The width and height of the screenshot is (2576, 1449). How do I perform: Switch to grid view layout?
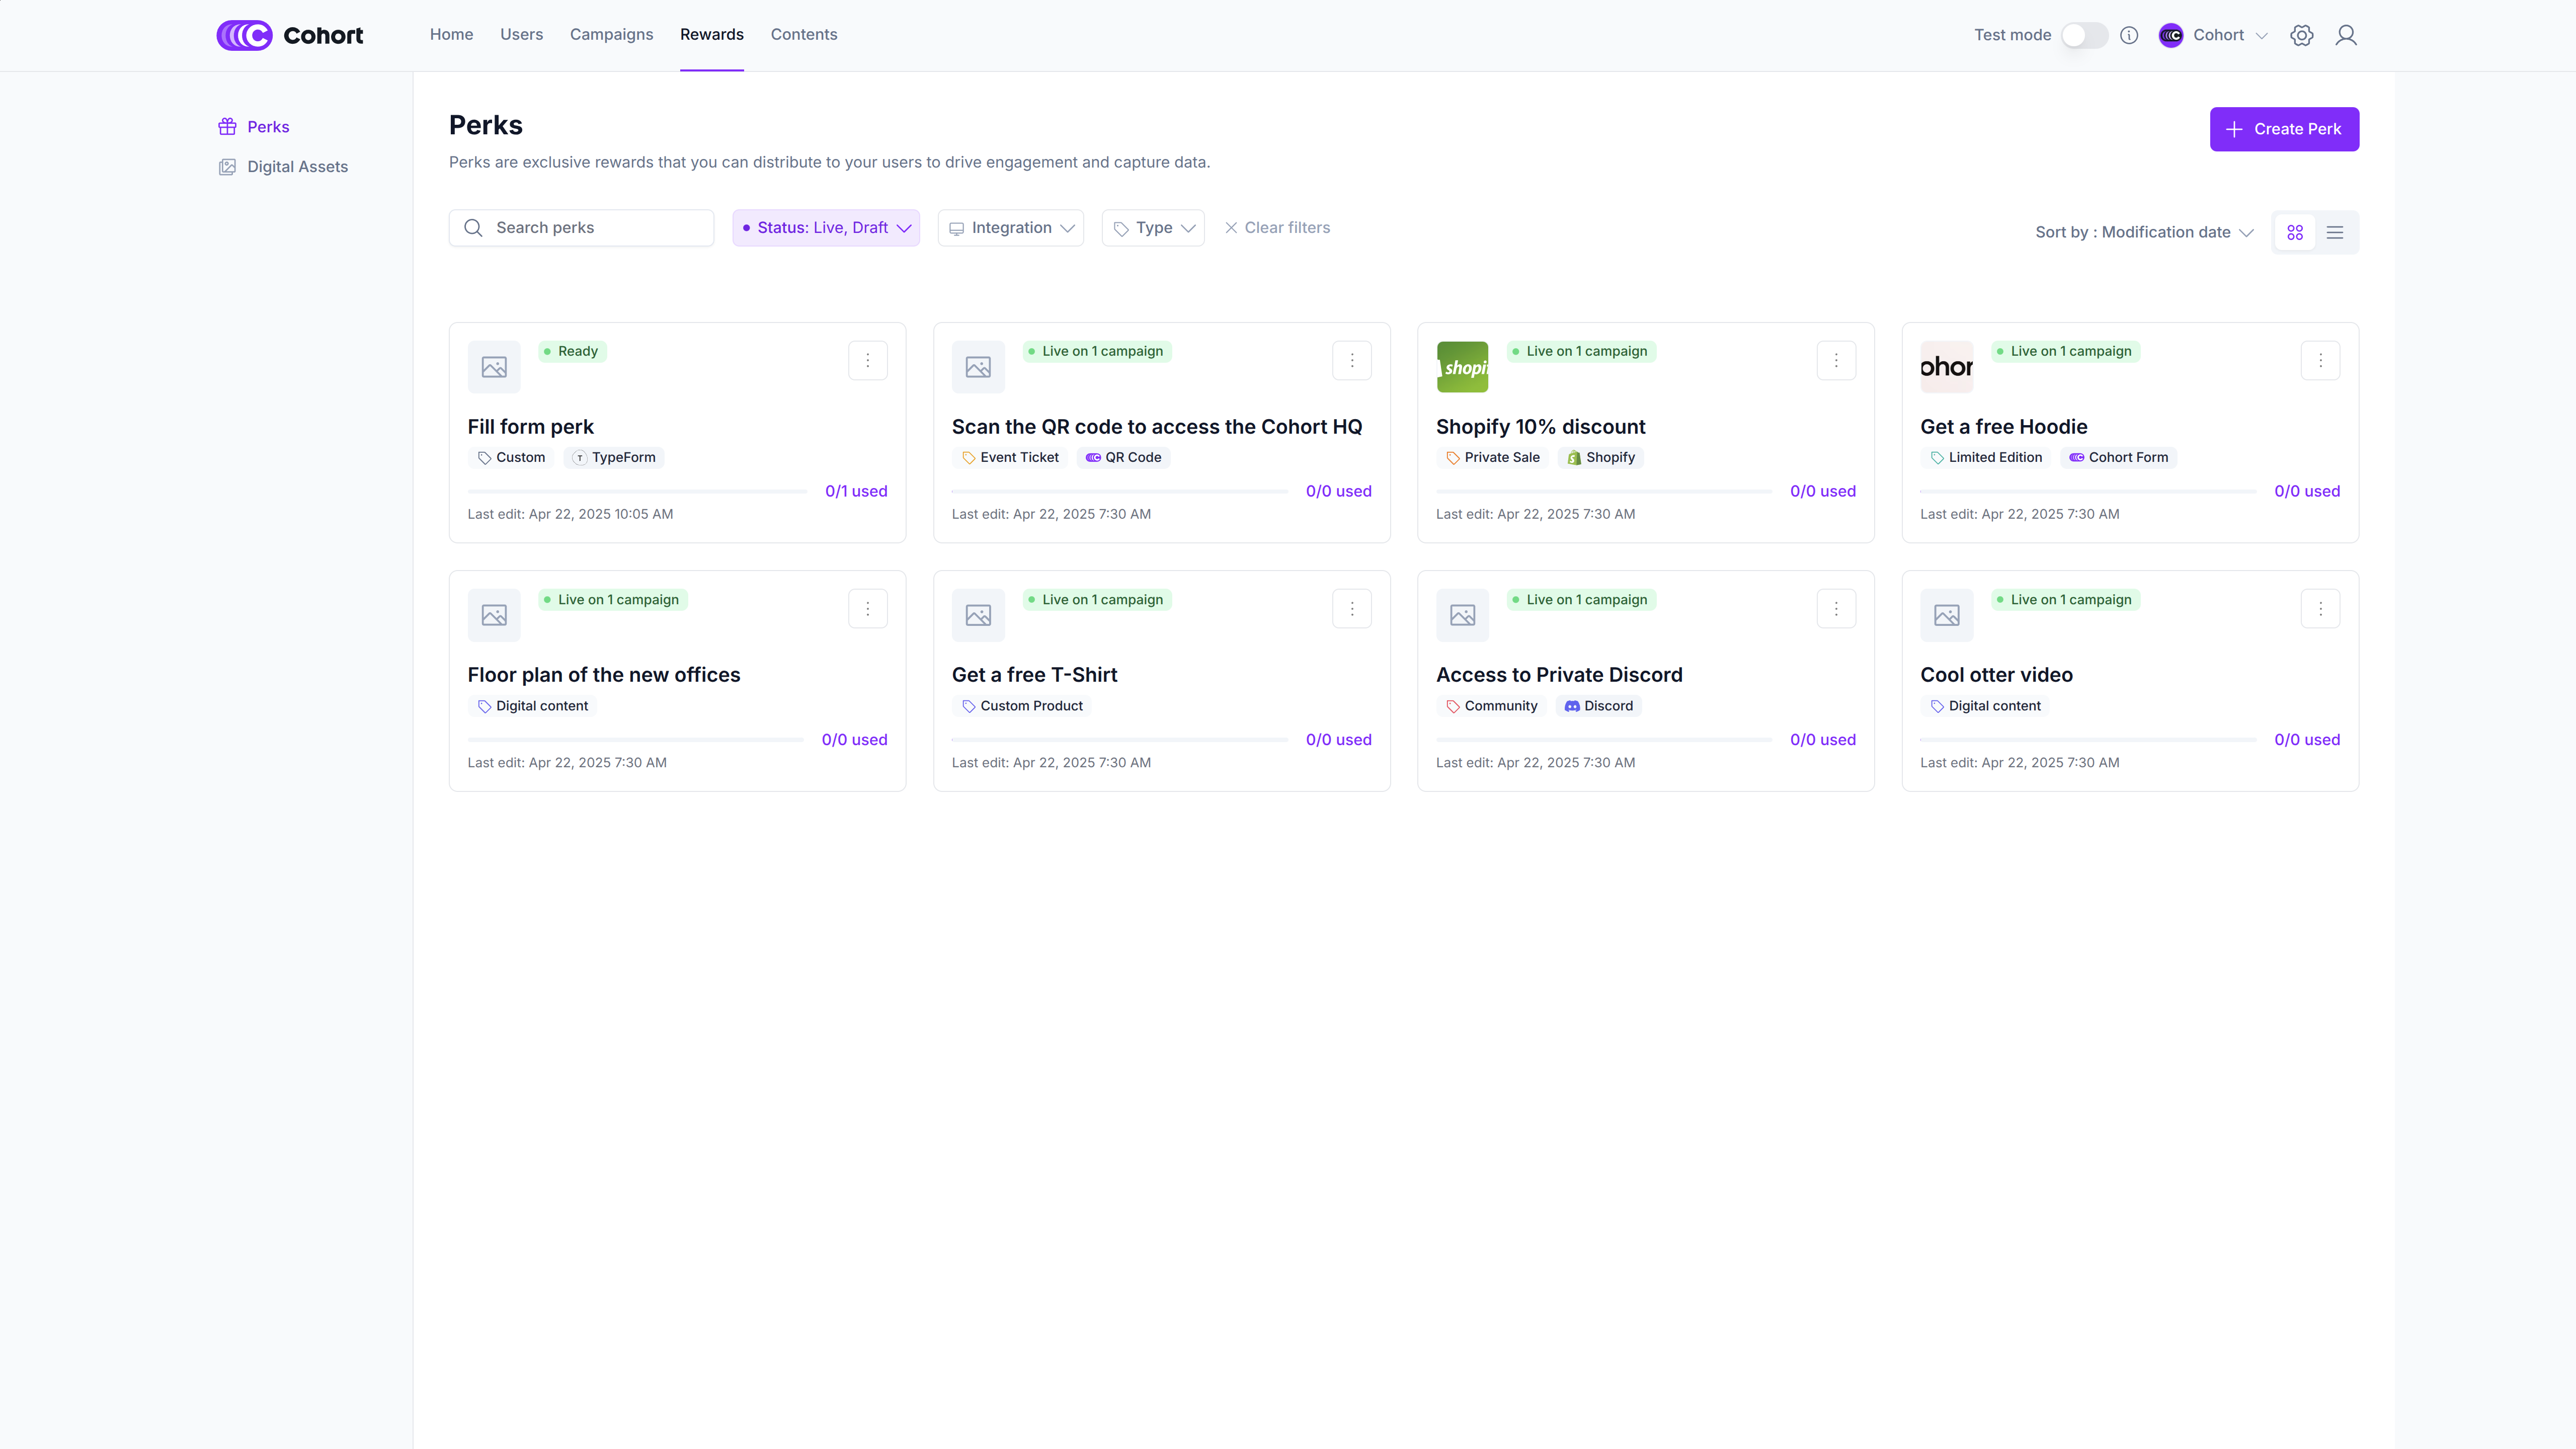tap(2295, 232)
